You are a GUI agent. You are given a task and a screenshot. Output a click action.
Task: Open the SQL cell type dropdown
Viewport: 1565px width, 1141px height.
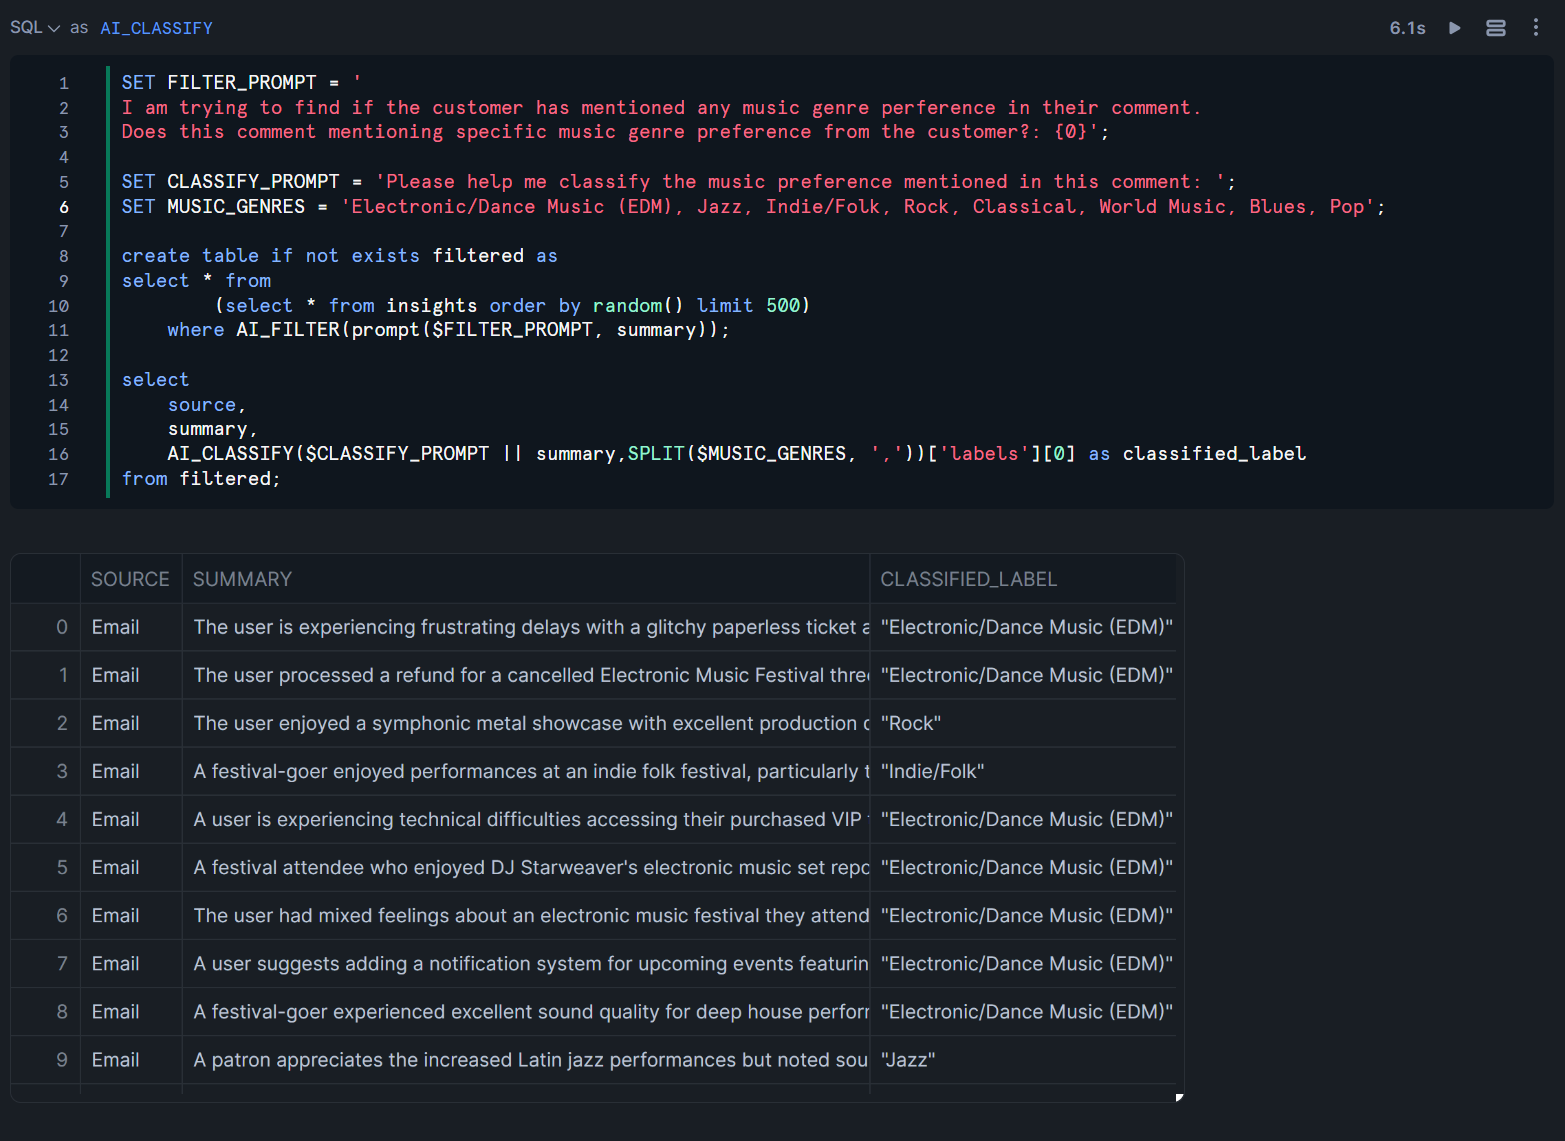35,28
